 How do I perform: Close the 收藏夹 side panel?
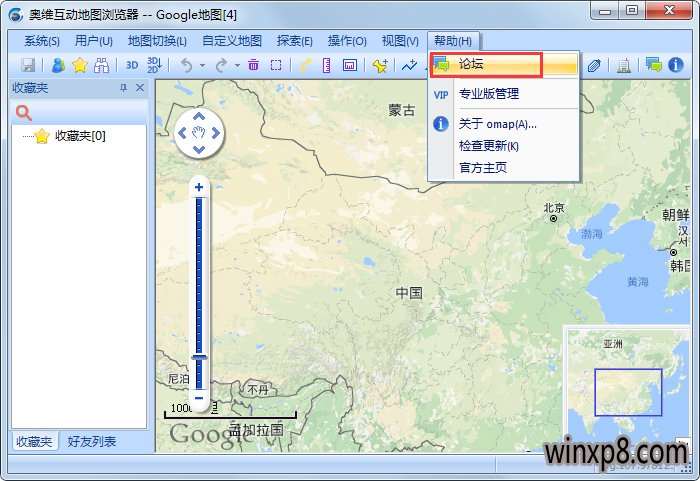(140, 88)
